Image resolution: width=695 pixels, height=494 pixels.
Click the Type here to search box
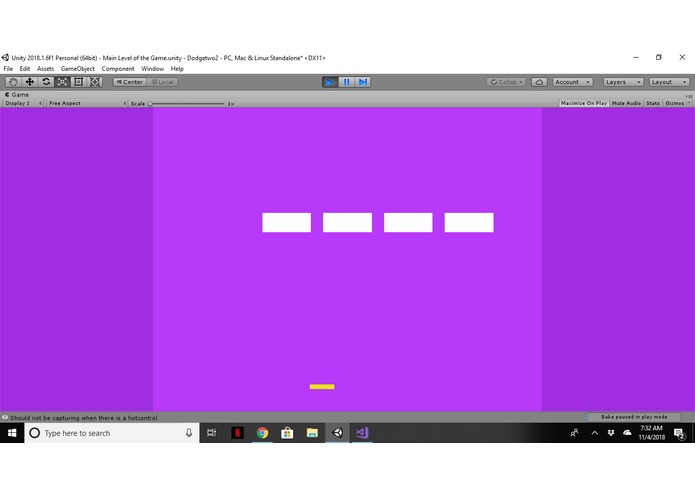112,433
